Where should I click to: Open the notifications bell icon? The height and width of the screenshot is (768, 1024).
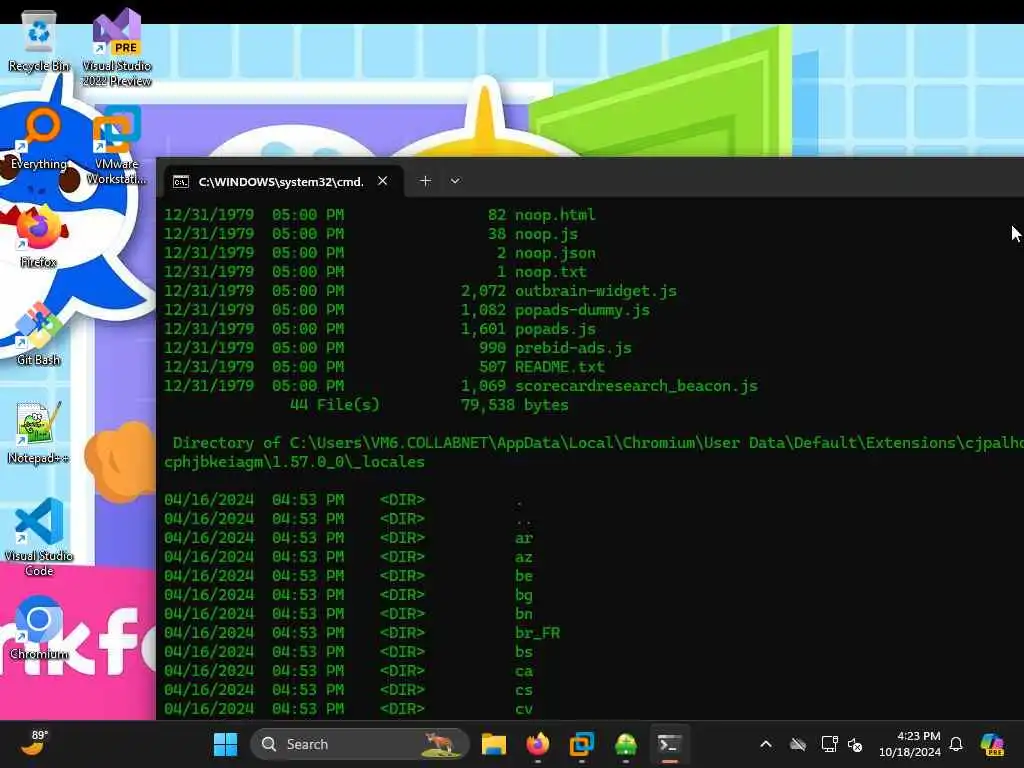coord(956,744)
